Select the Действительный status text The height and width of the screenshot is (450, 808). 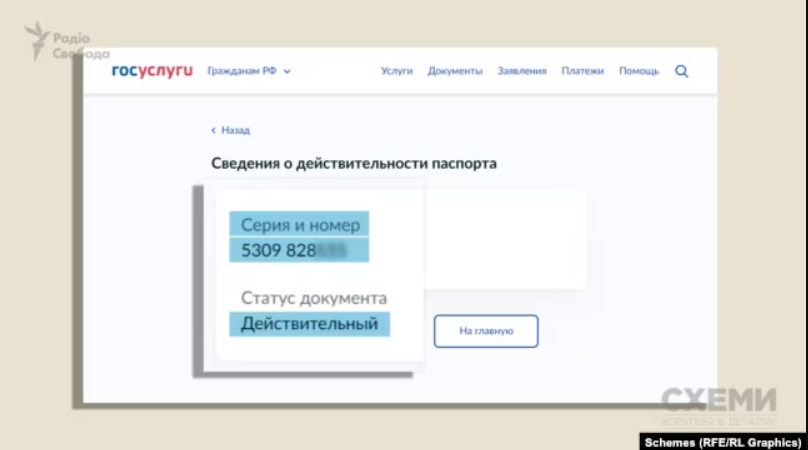pos(309,324)
